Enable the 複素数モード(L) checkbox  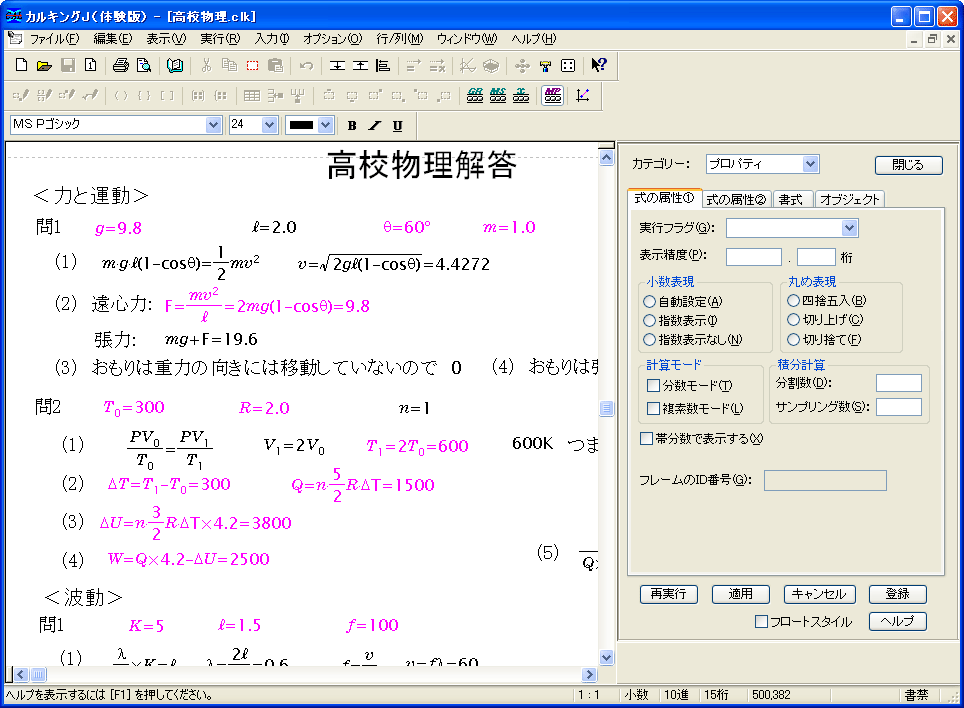pos(654,408)
